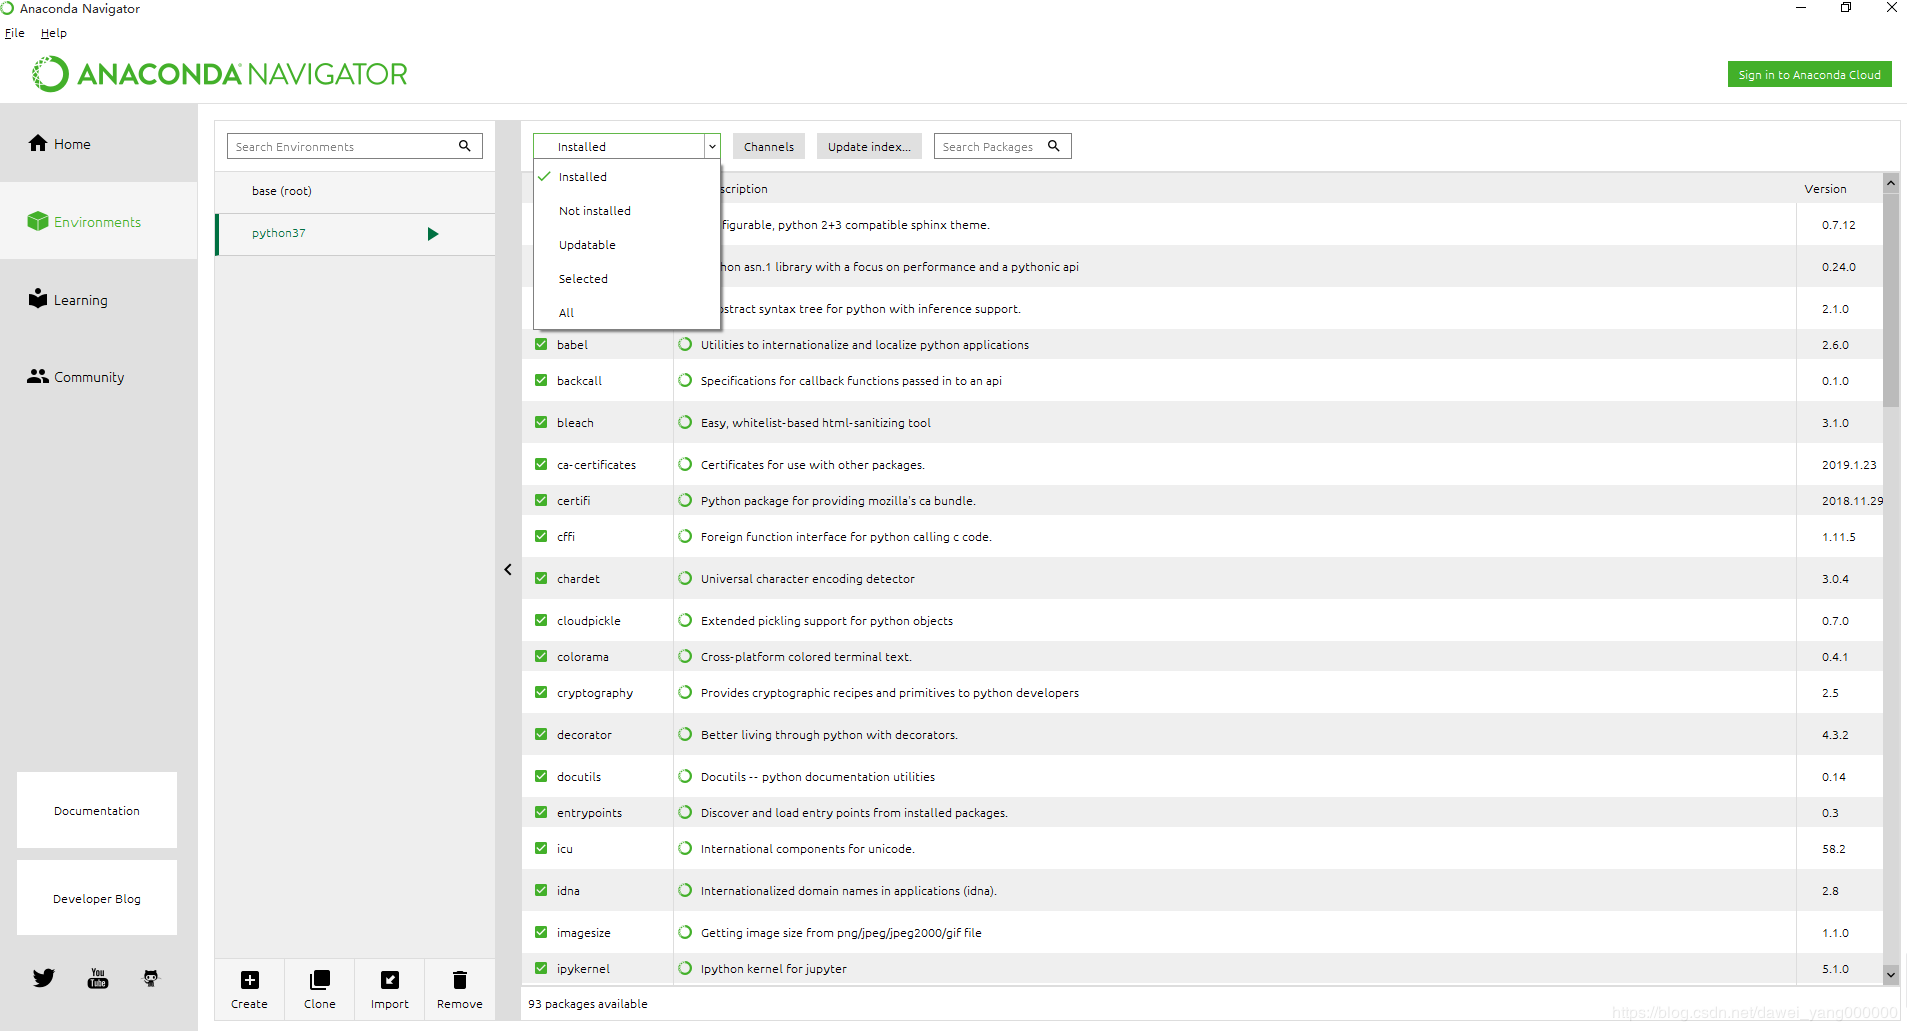Click the package list vertical scrollbar thumb
Image resolution: width=1907 pixels, height=1031 pixels.
[x=1890, y=300]
